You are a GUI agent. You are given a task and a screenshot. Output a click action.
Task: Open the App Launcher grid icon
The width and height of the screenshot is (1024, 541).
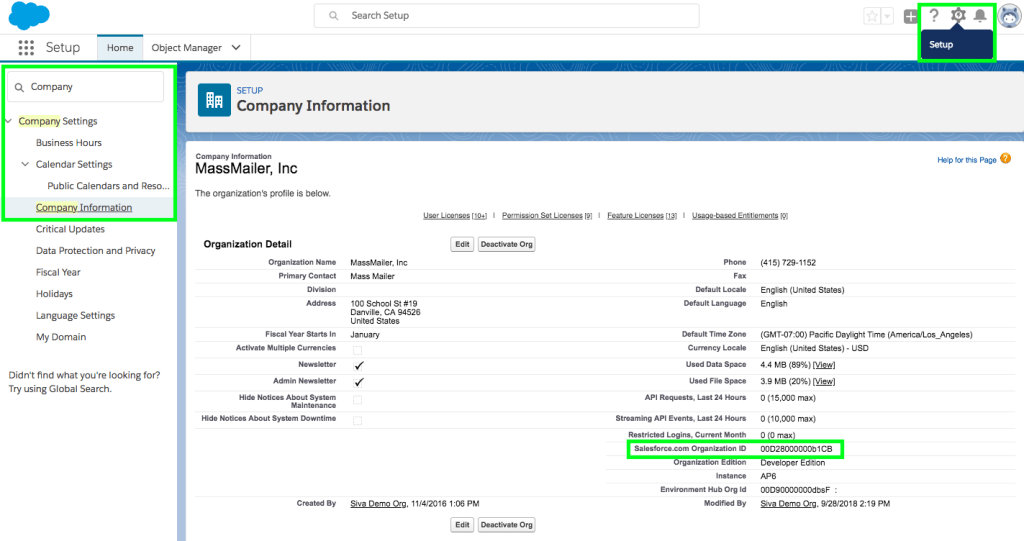tap(26, 48)
